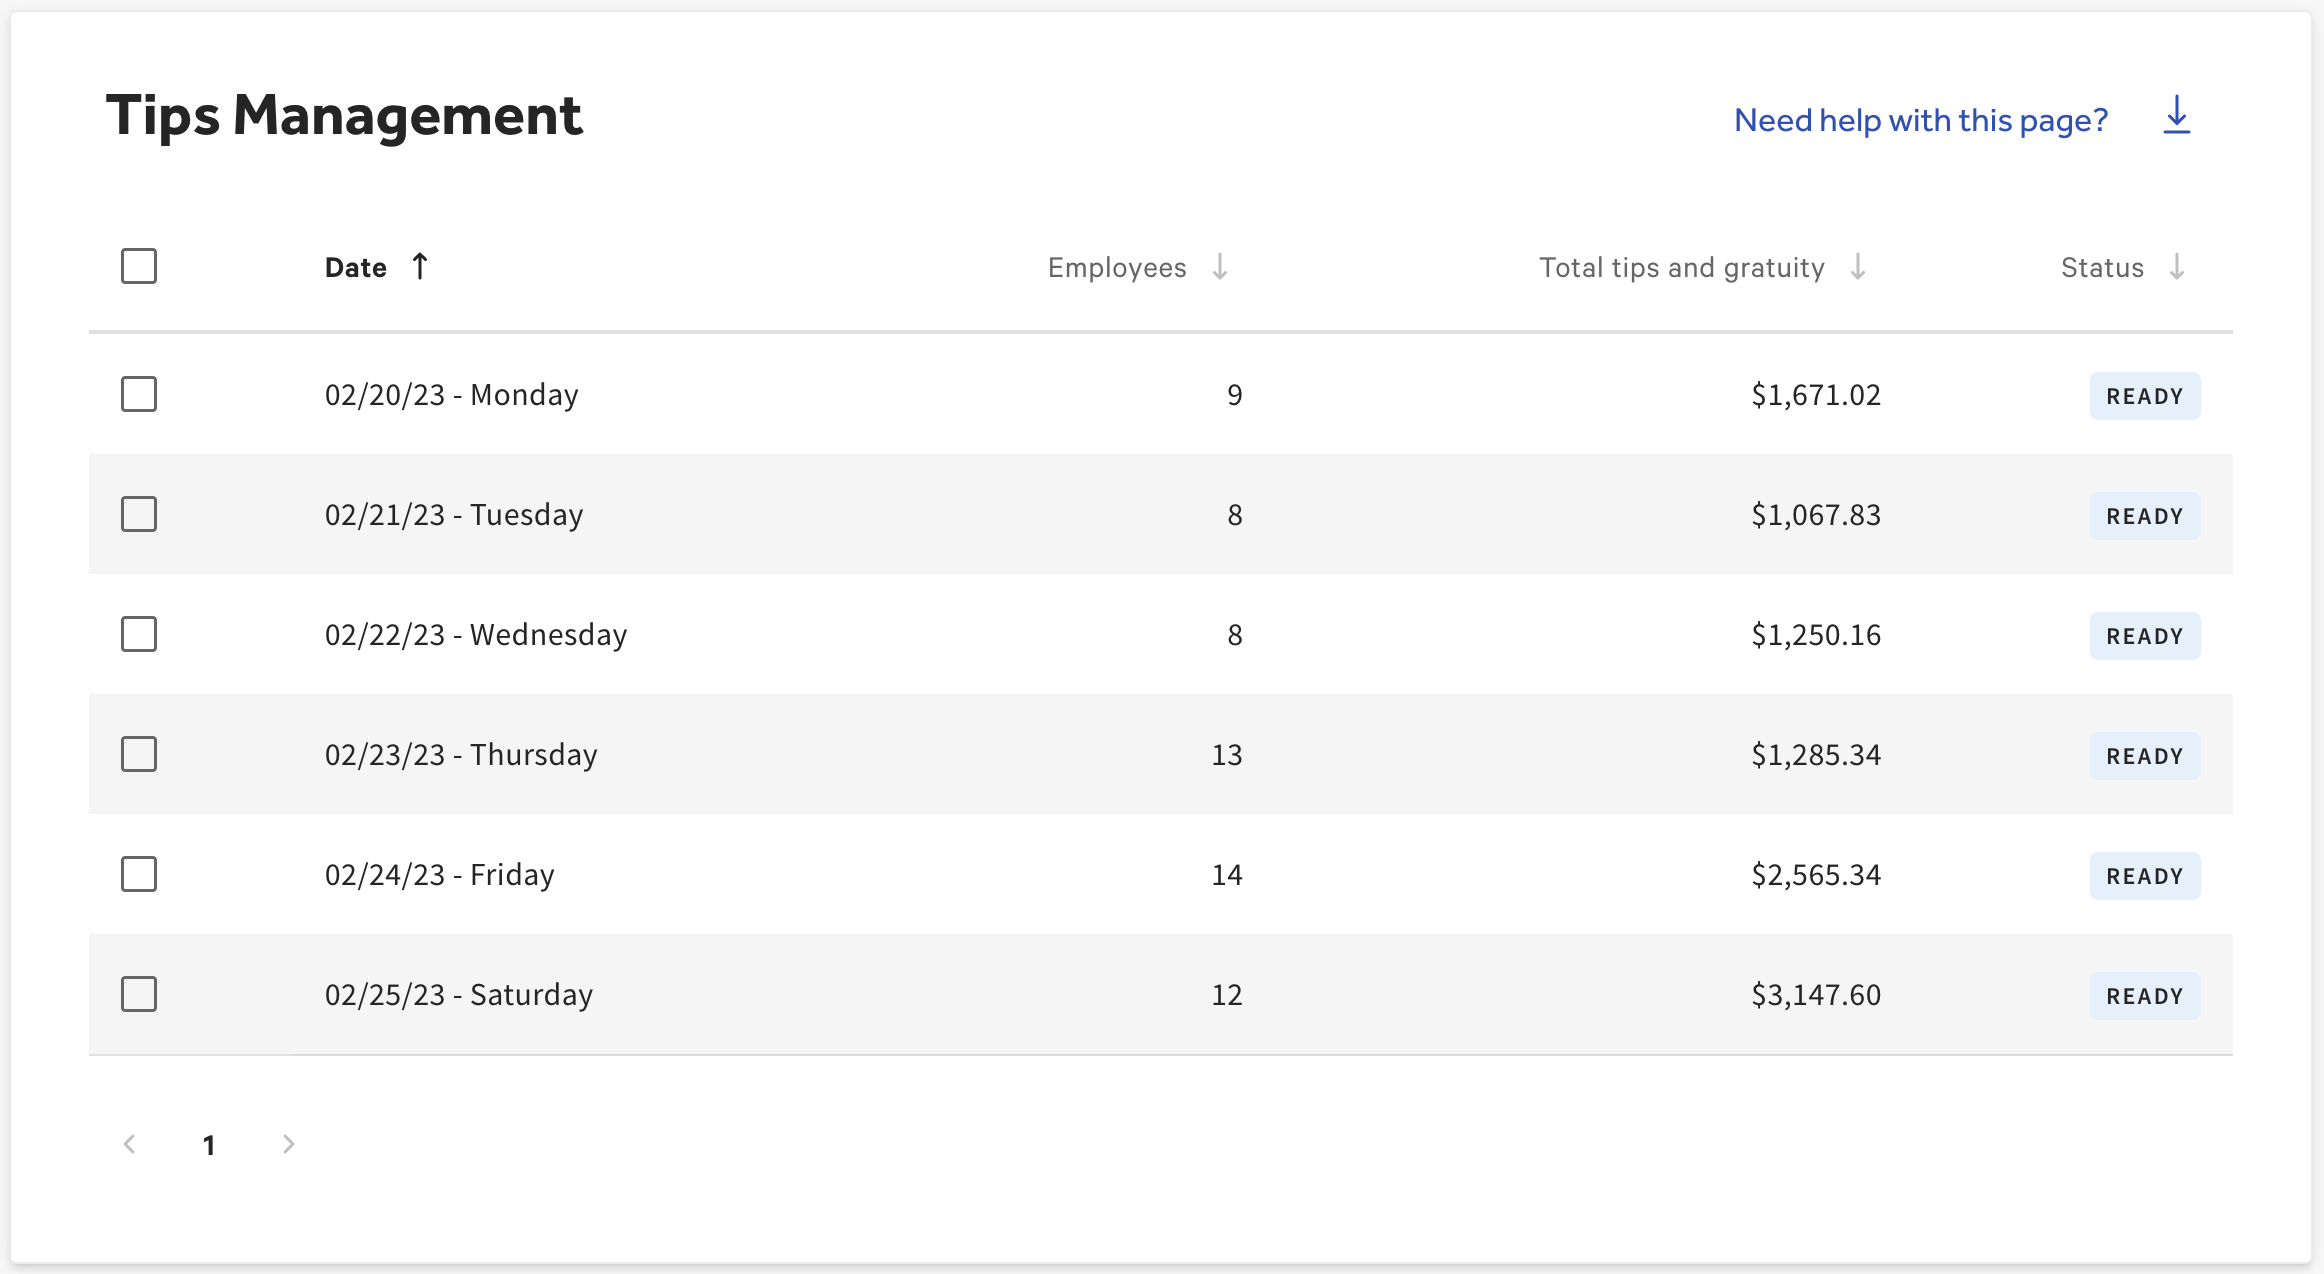Click the next page chevron
Image resolution: width=2324 pixels, height=1274 pixels.
pos(289,1144)
